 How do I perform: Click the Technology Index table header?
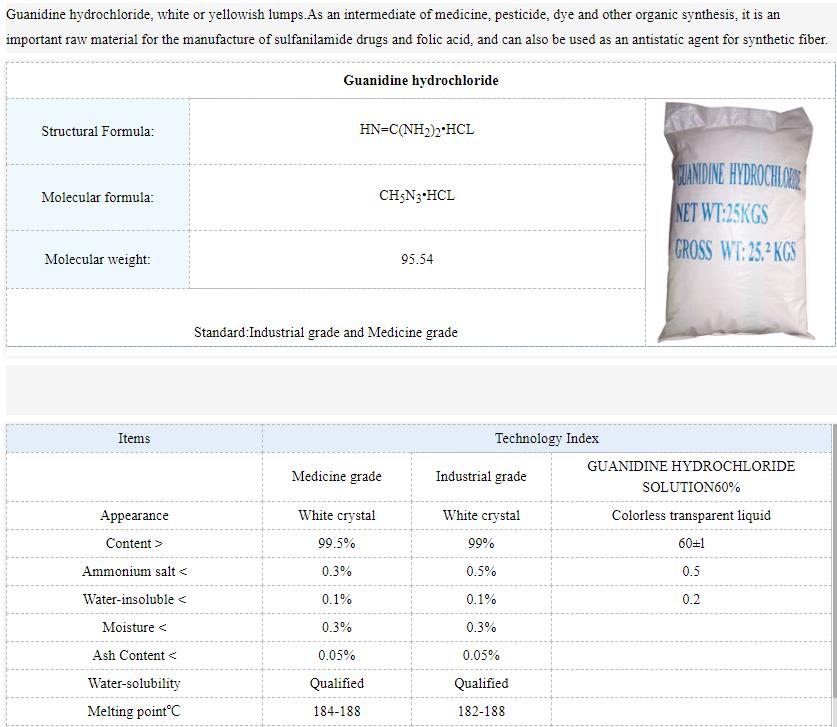[x=547, y=439]
